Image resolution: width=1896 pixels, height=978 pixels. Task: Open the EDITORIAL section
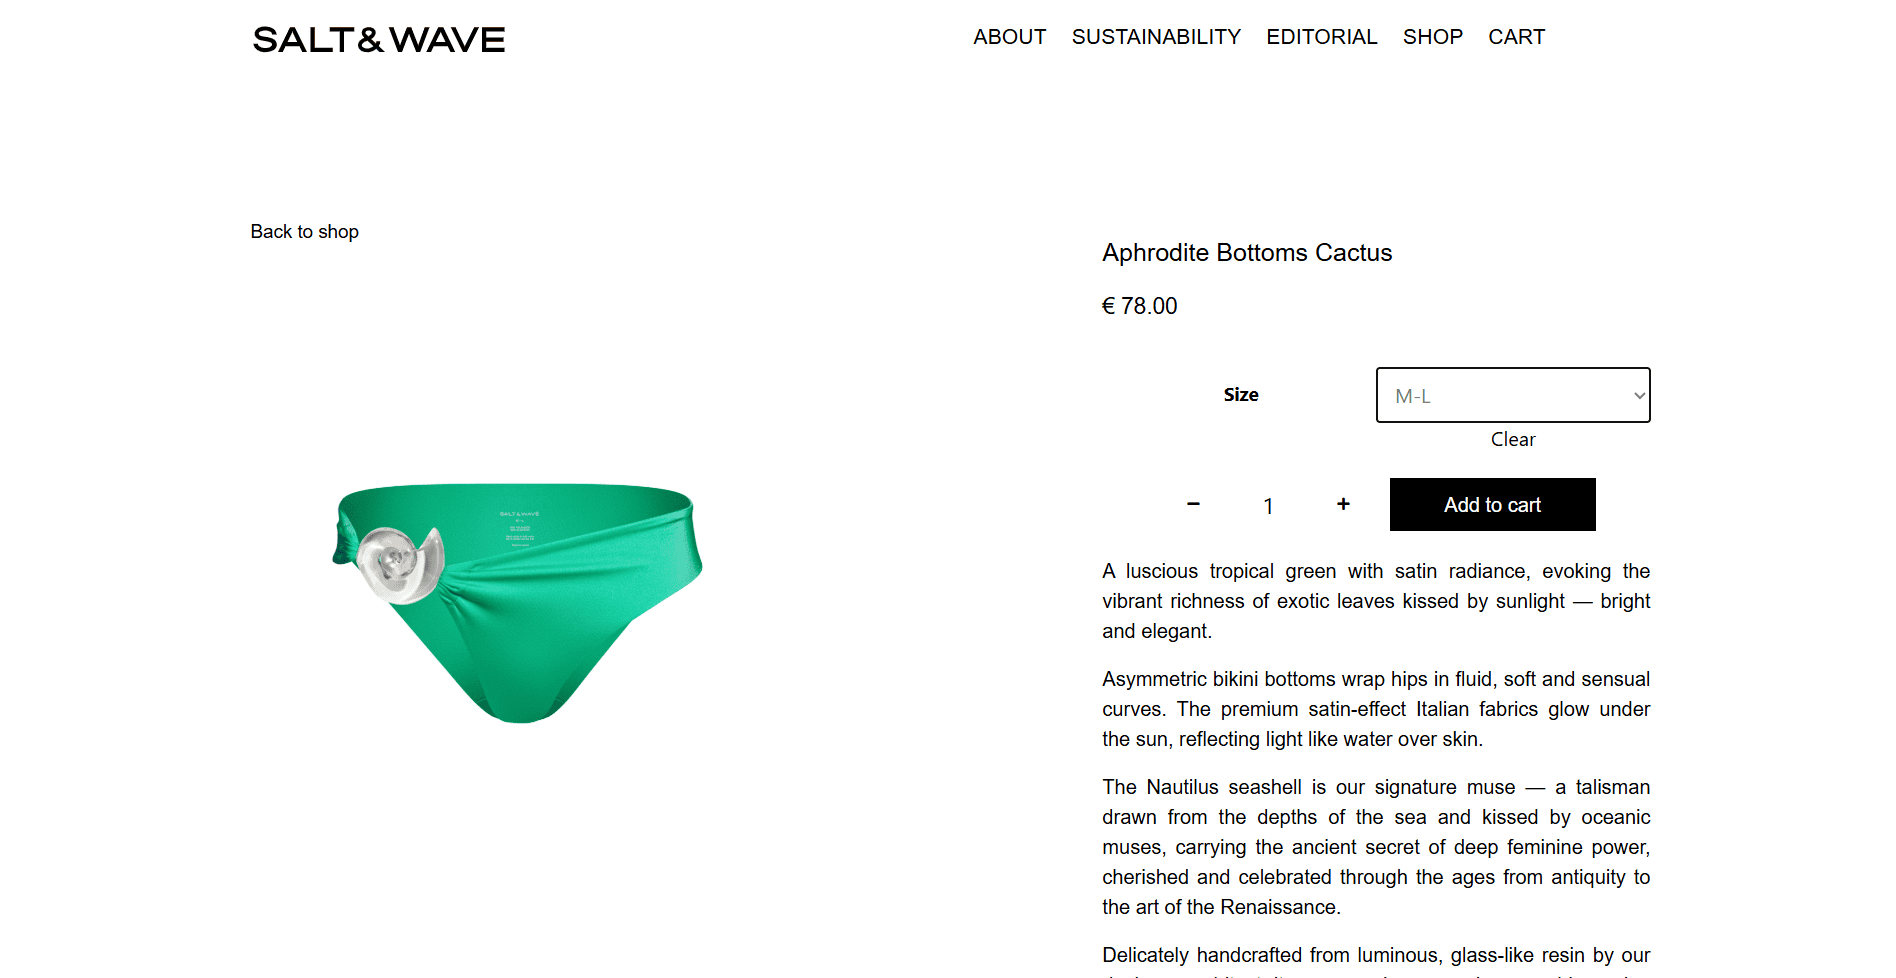coord(1321,37)
